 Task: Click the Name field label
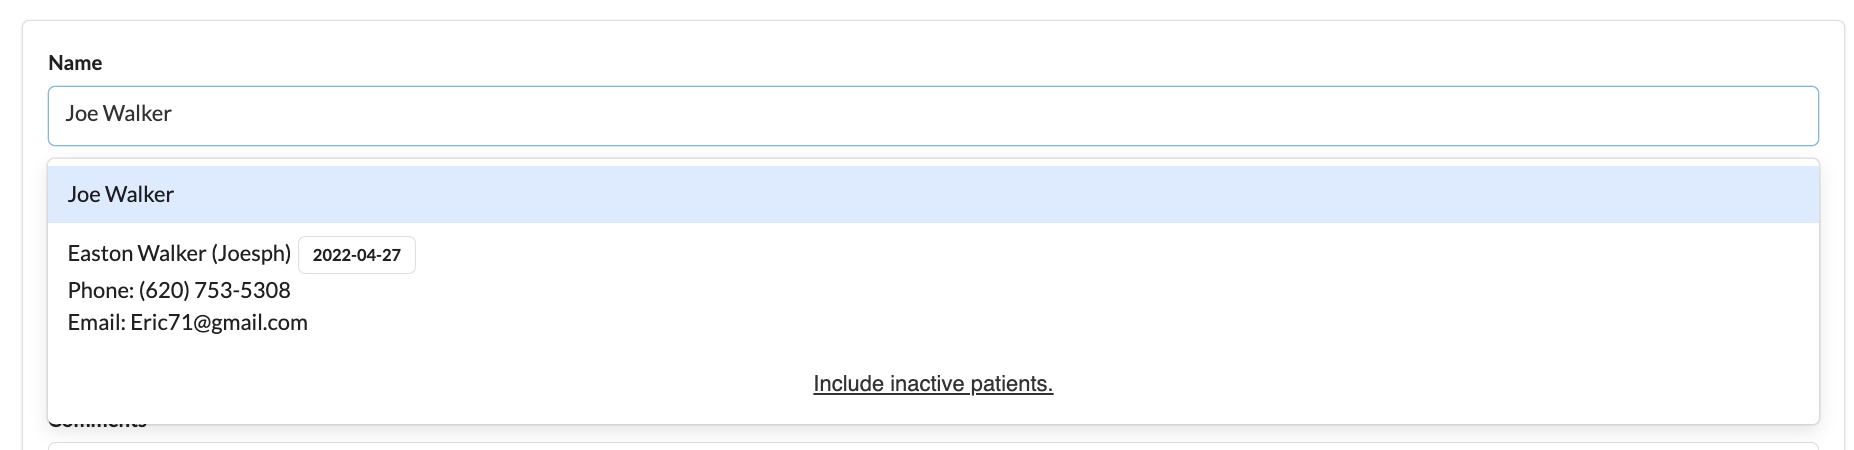(75, 63)
